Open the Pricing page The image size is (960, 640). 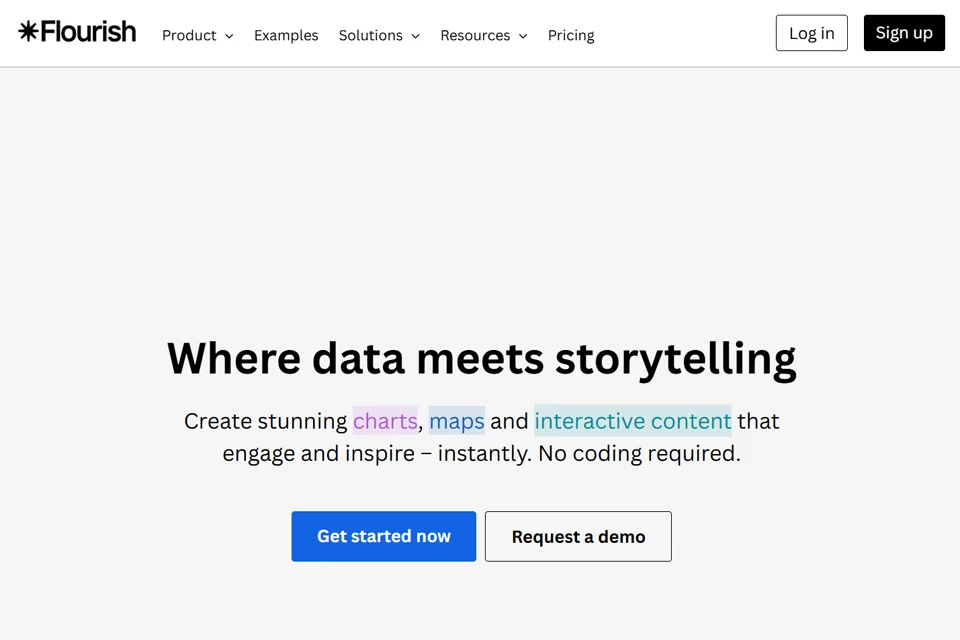(571, 36)
